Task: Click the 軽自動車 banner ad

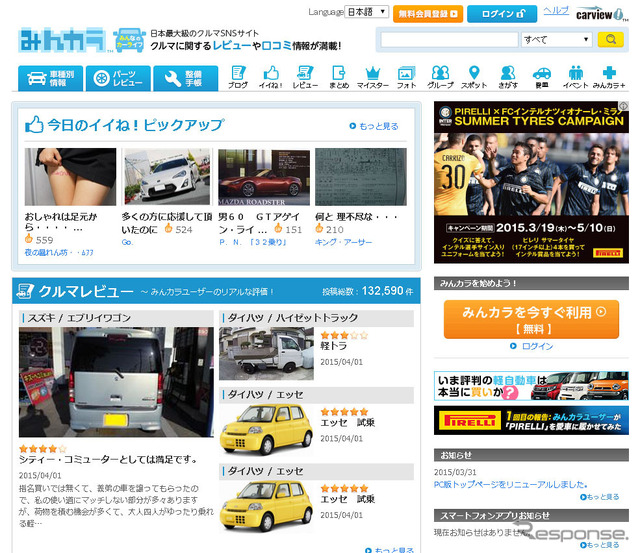Action: [x=531, y=386]
